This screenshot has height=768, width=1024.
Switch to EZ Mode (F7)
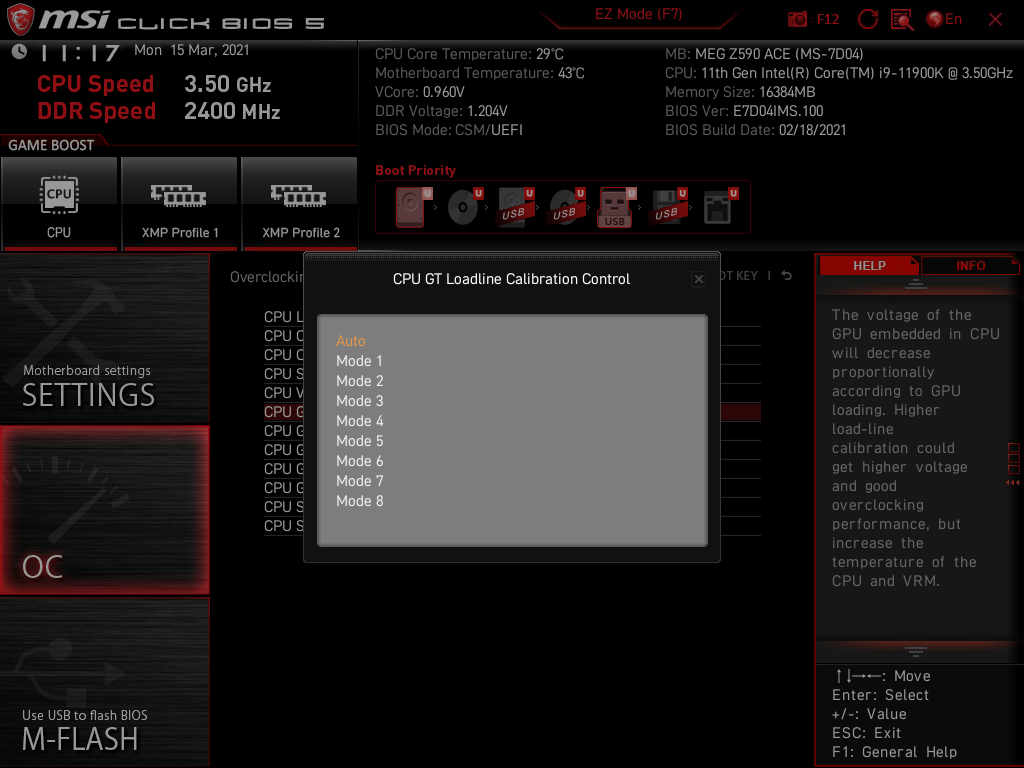pyautogui.click(x=638, y=14)
